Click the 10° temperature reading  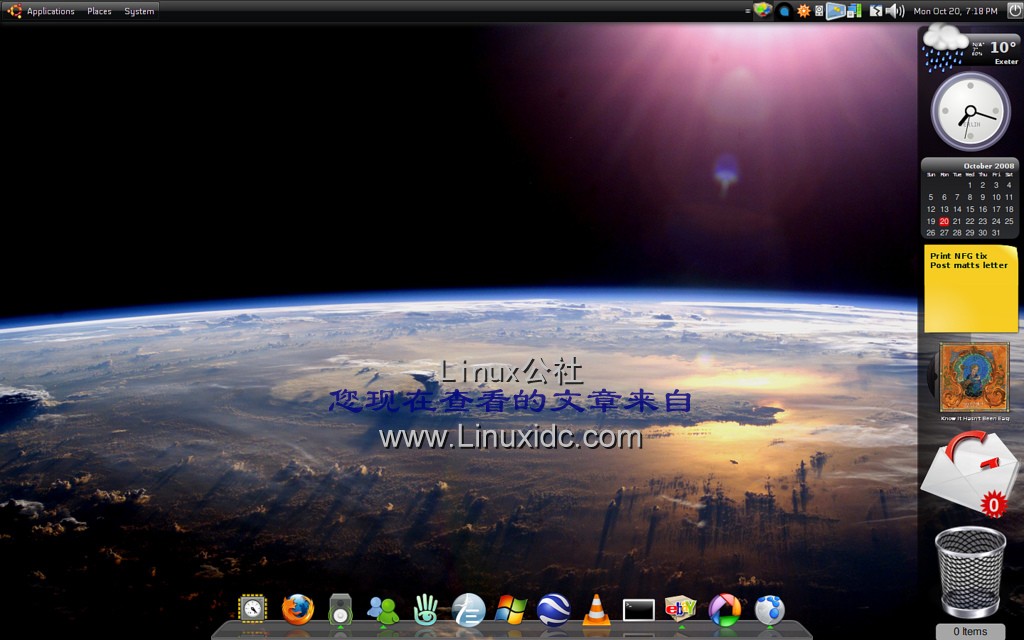pos(1003,47)
